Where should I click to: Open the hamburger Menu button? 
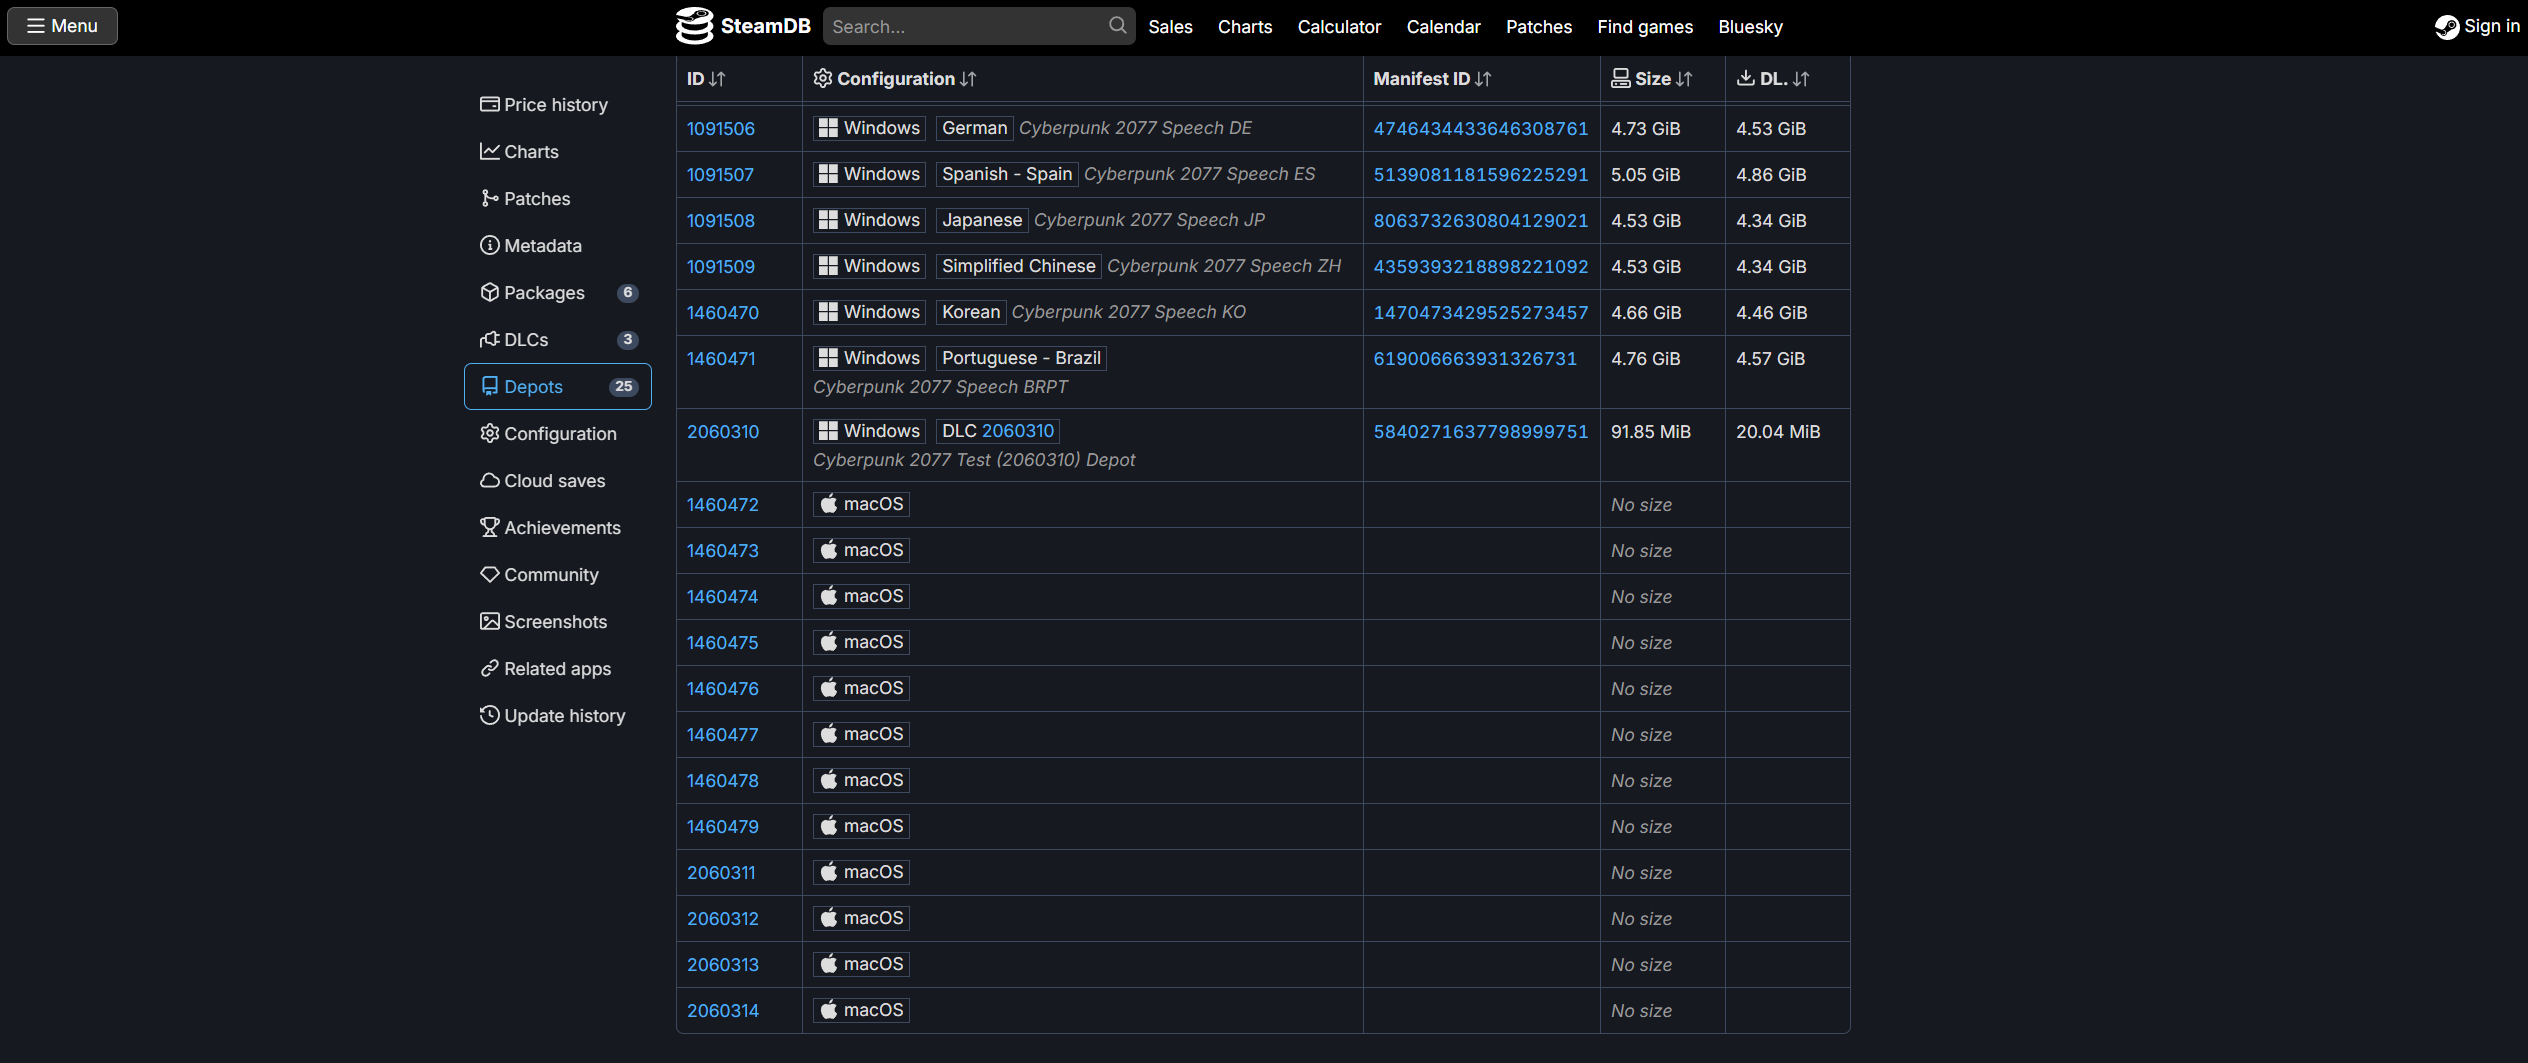(x=62, y=26)
